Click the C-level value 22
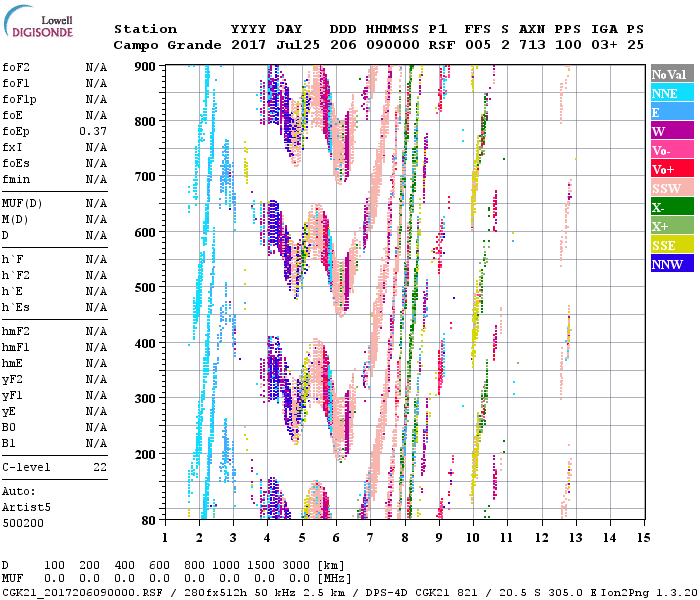This screenshot has width=700, height=600. coord(100,467)
